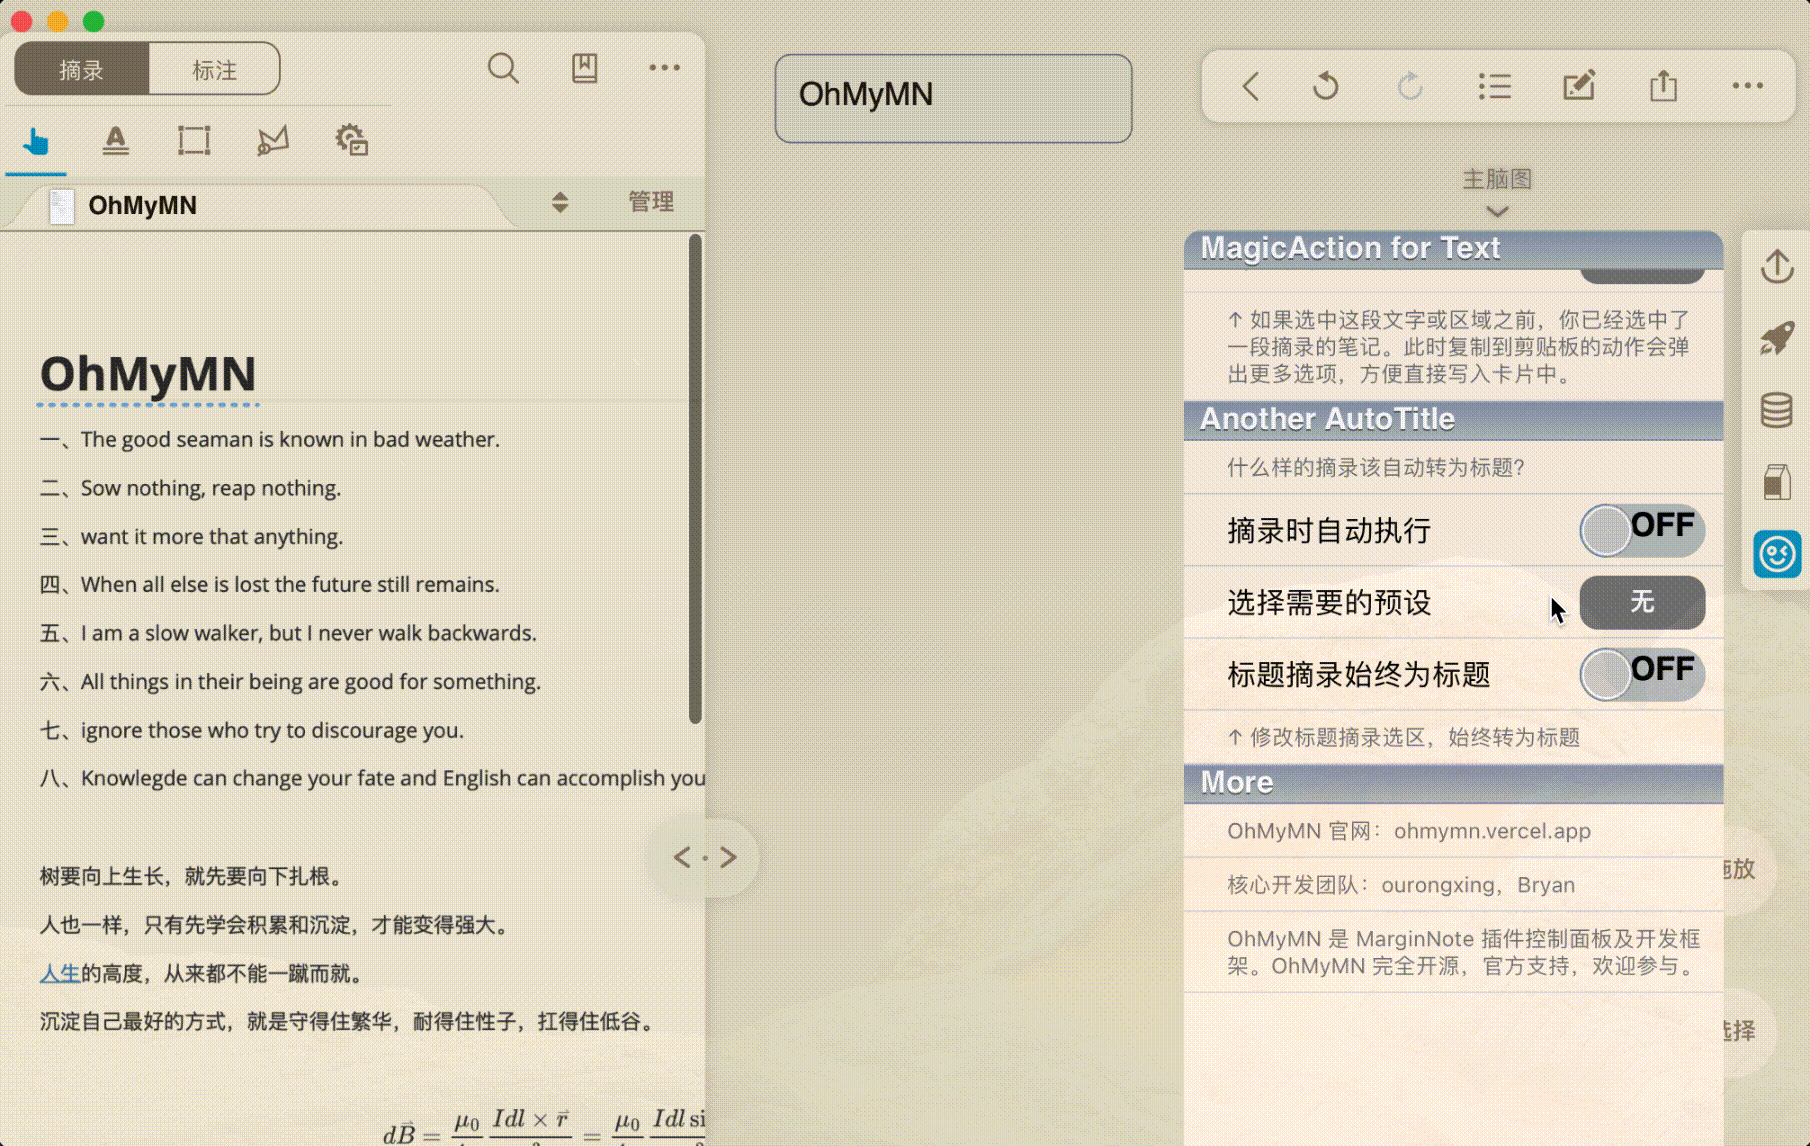Image resolution: width=1810 pixels, height=1146 pixels.
Task: Click 'All things in their being' line
Action: 290,682
